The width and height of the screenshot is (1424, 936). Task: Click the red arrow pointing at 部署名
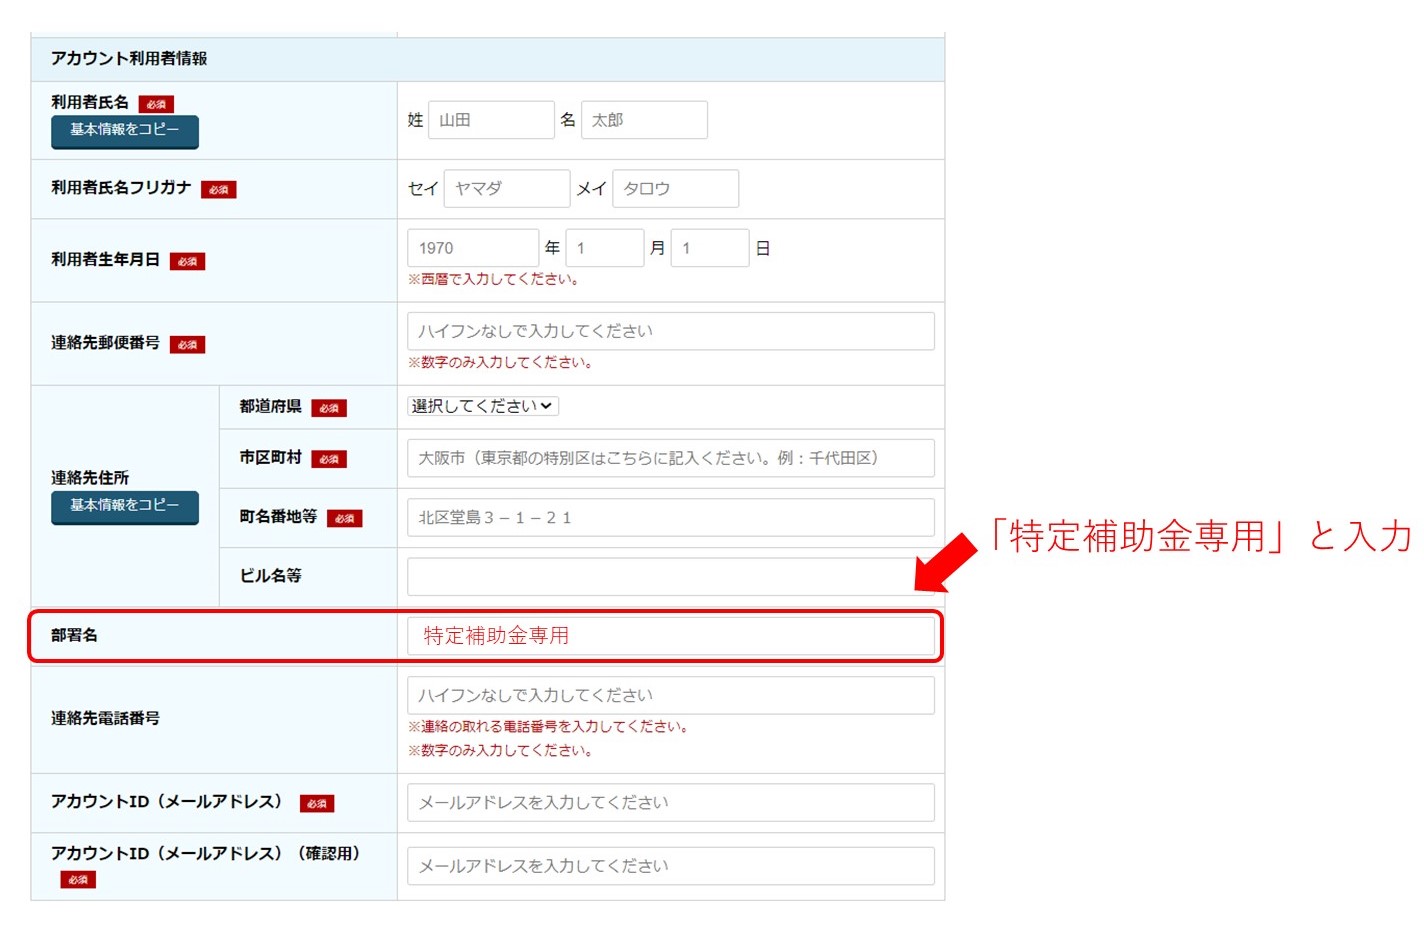[946, 562]
